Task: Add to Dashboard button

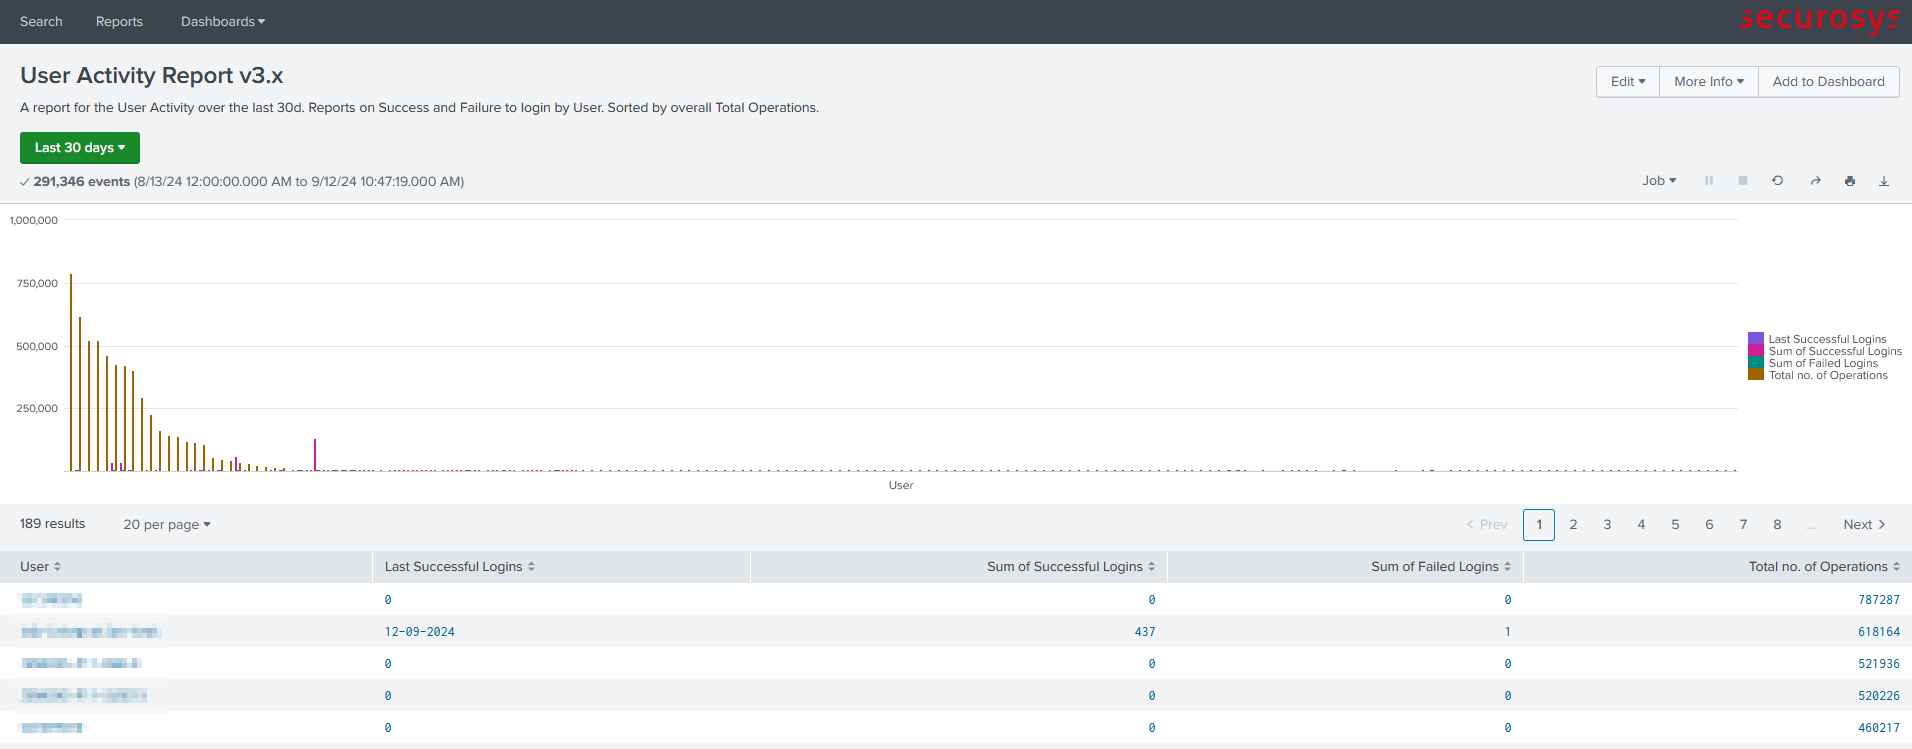Action: [x=1829, y=82]
